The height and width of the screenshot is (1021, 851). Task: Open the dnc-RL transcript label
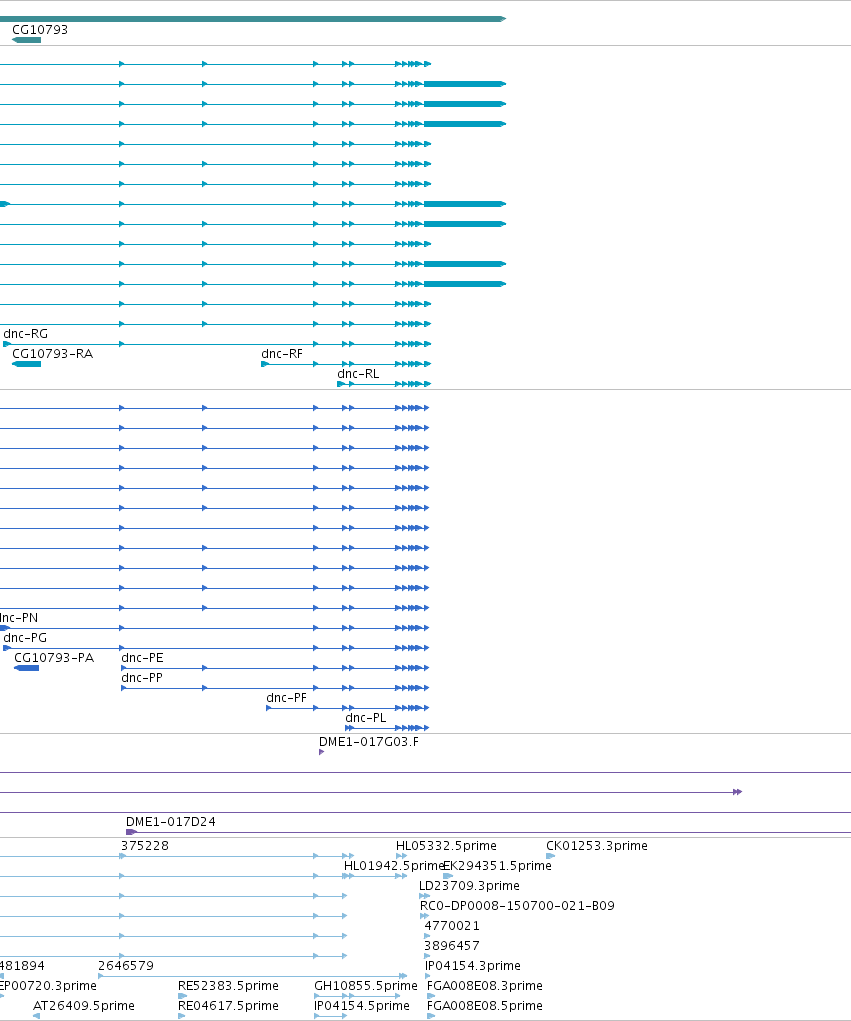(358, 374)
